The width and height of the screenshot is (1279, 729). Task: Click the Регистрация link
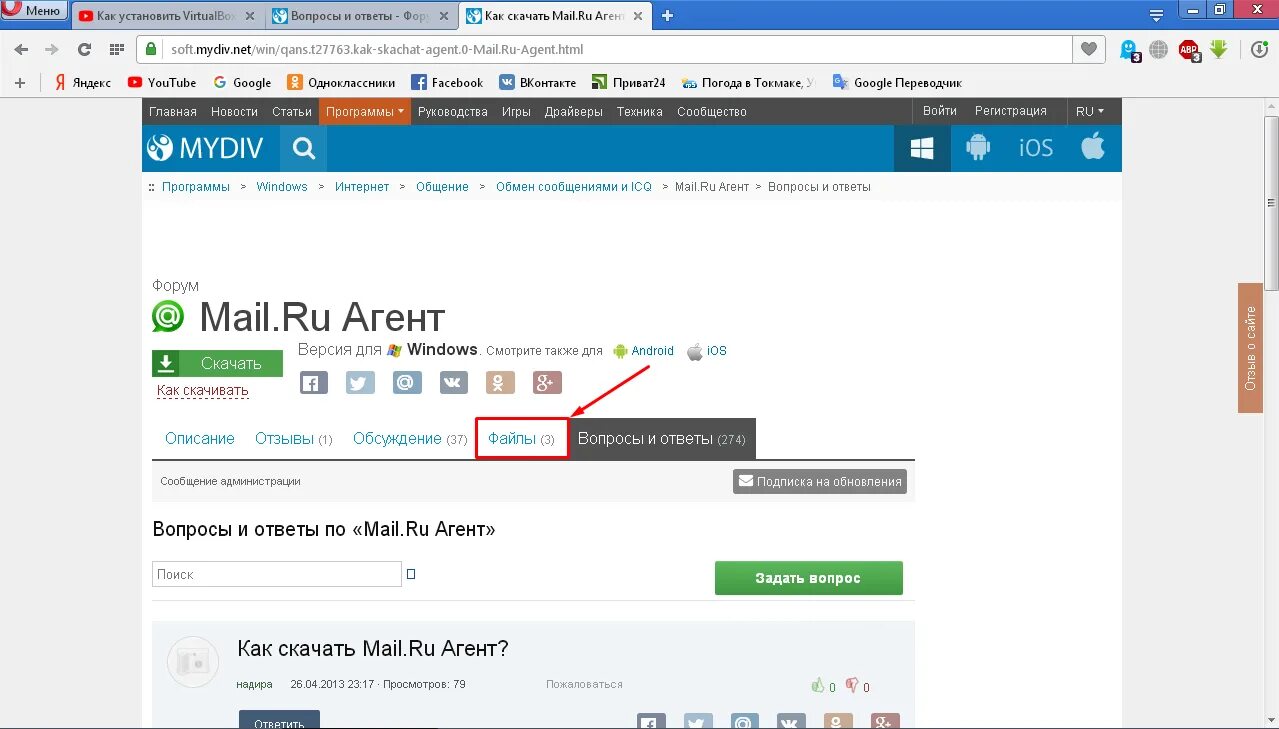pyautogui.click(x=1011, y=111)
